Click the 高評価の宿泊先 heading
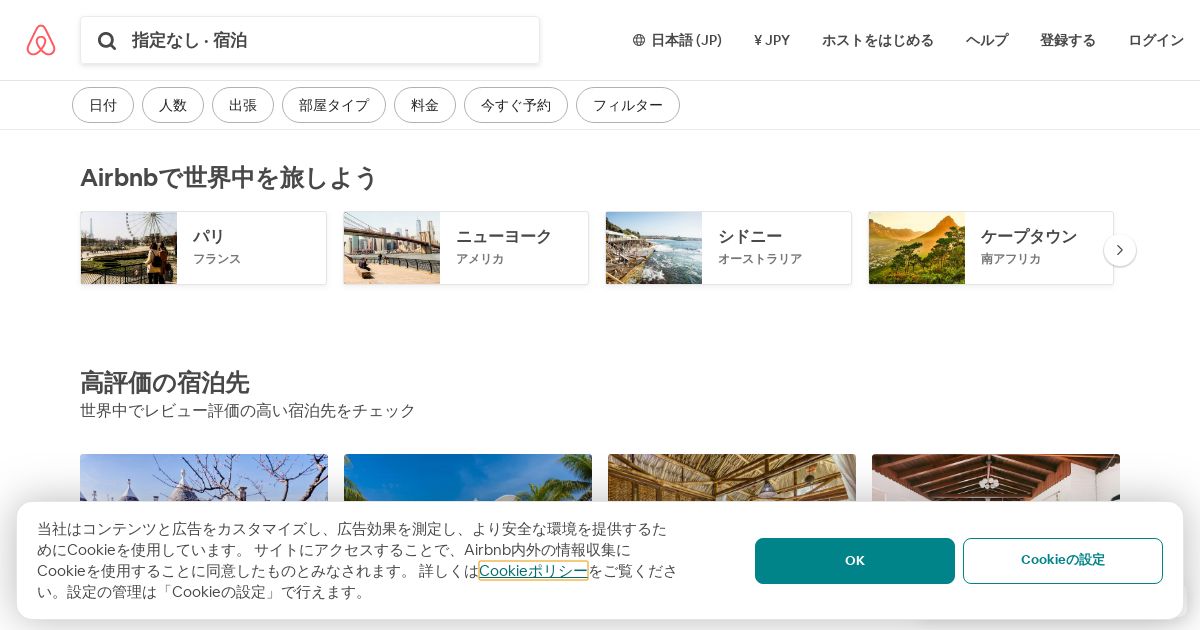The height and width of the screenshot is (630, 1200). pyautogui.click(x=165, y=383)
